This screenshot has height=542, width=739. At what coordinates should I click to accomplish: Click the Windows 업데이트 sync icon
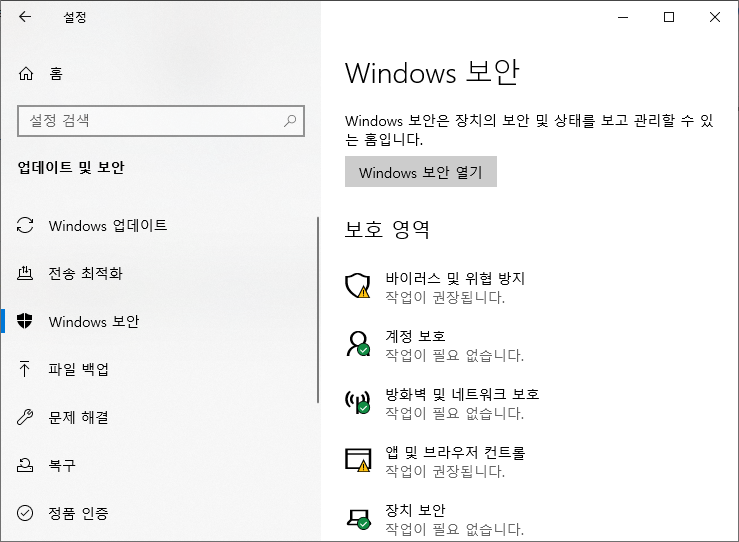click(25, 225)
